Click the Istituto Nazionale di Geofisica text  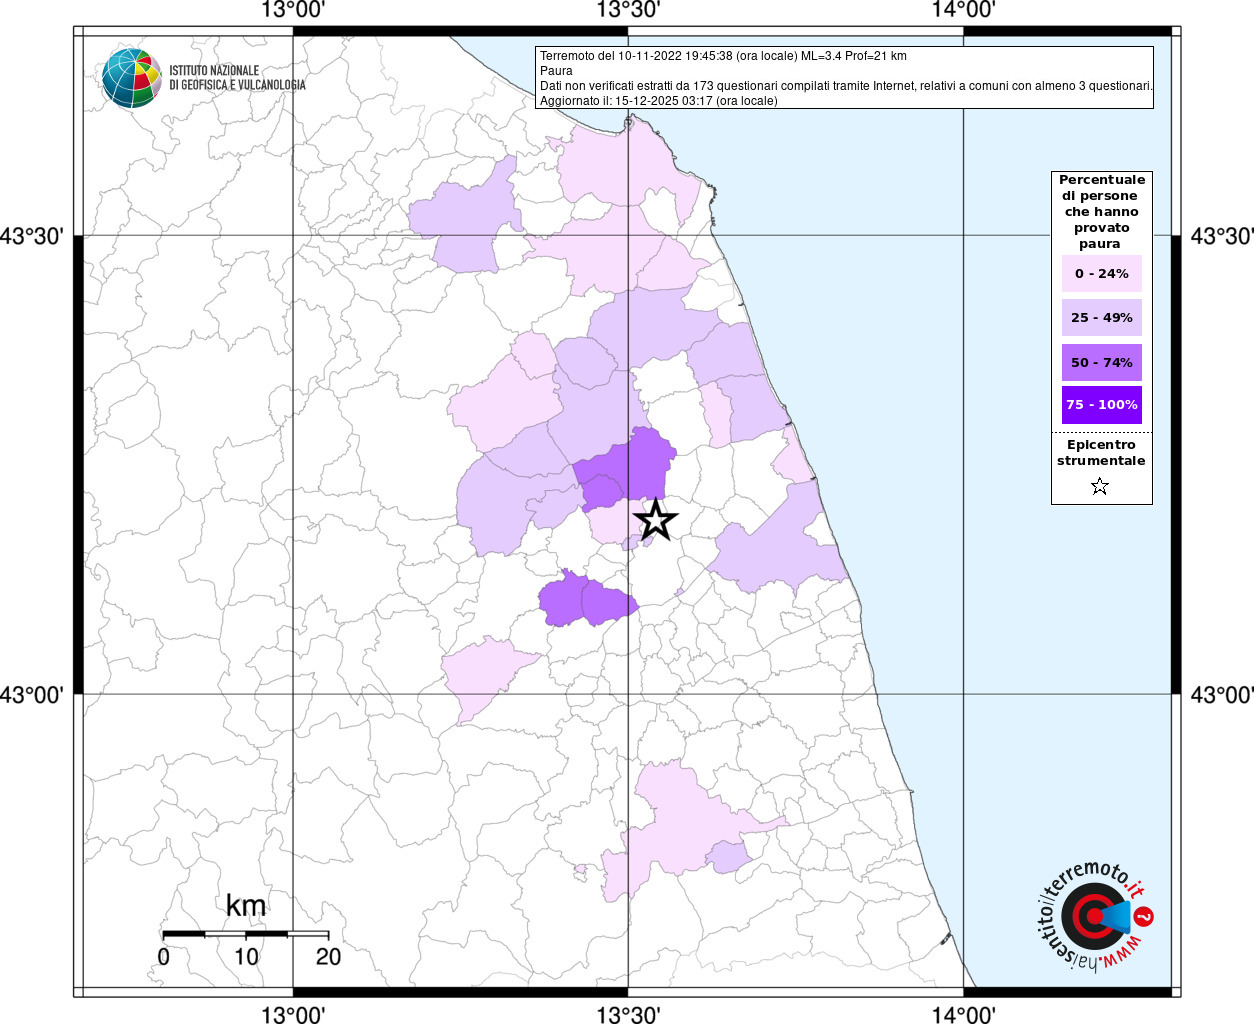pos(237,78)
